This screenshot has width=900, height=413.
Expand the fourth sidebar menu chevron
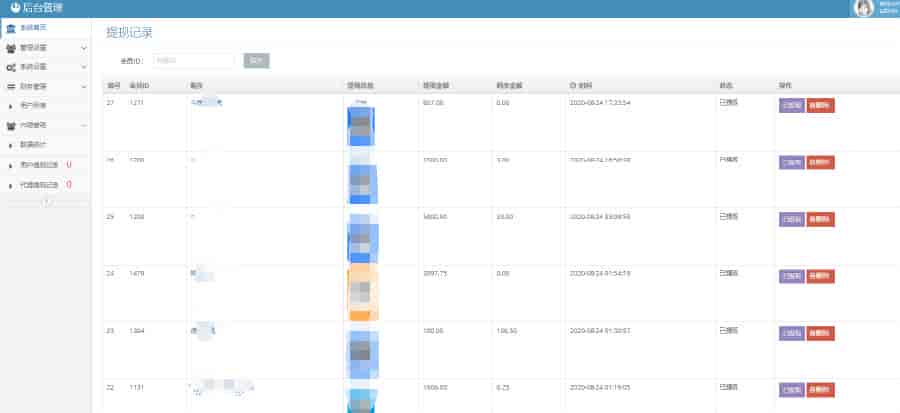coord(84,86)
